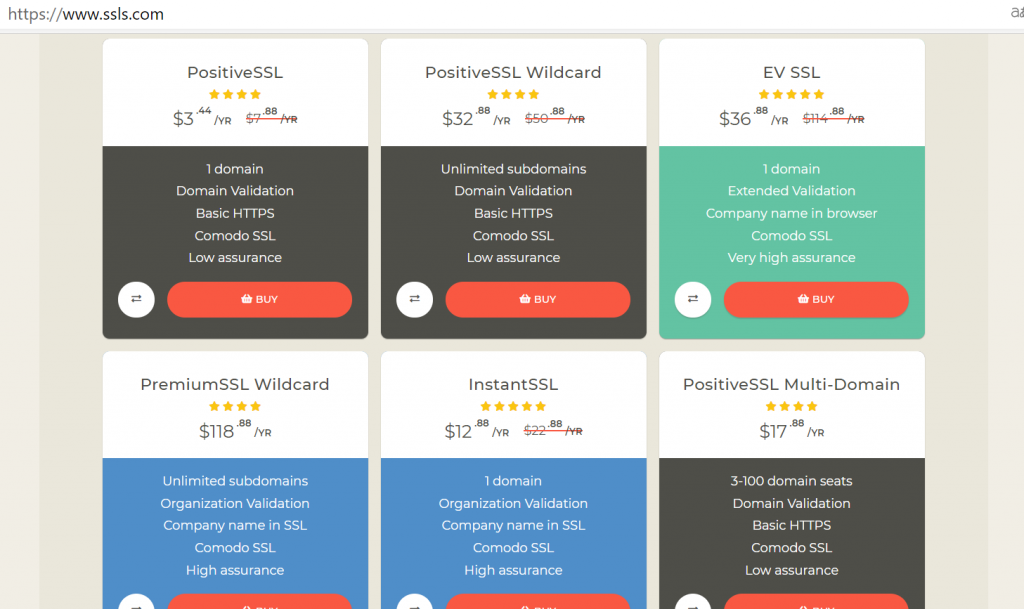Open the InstantSSL product title

(513, 384)
